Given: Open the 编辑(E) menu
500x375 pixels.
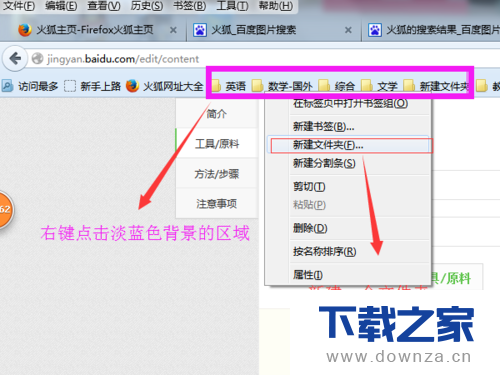Looking at the screenshot, I should point(61,6).
